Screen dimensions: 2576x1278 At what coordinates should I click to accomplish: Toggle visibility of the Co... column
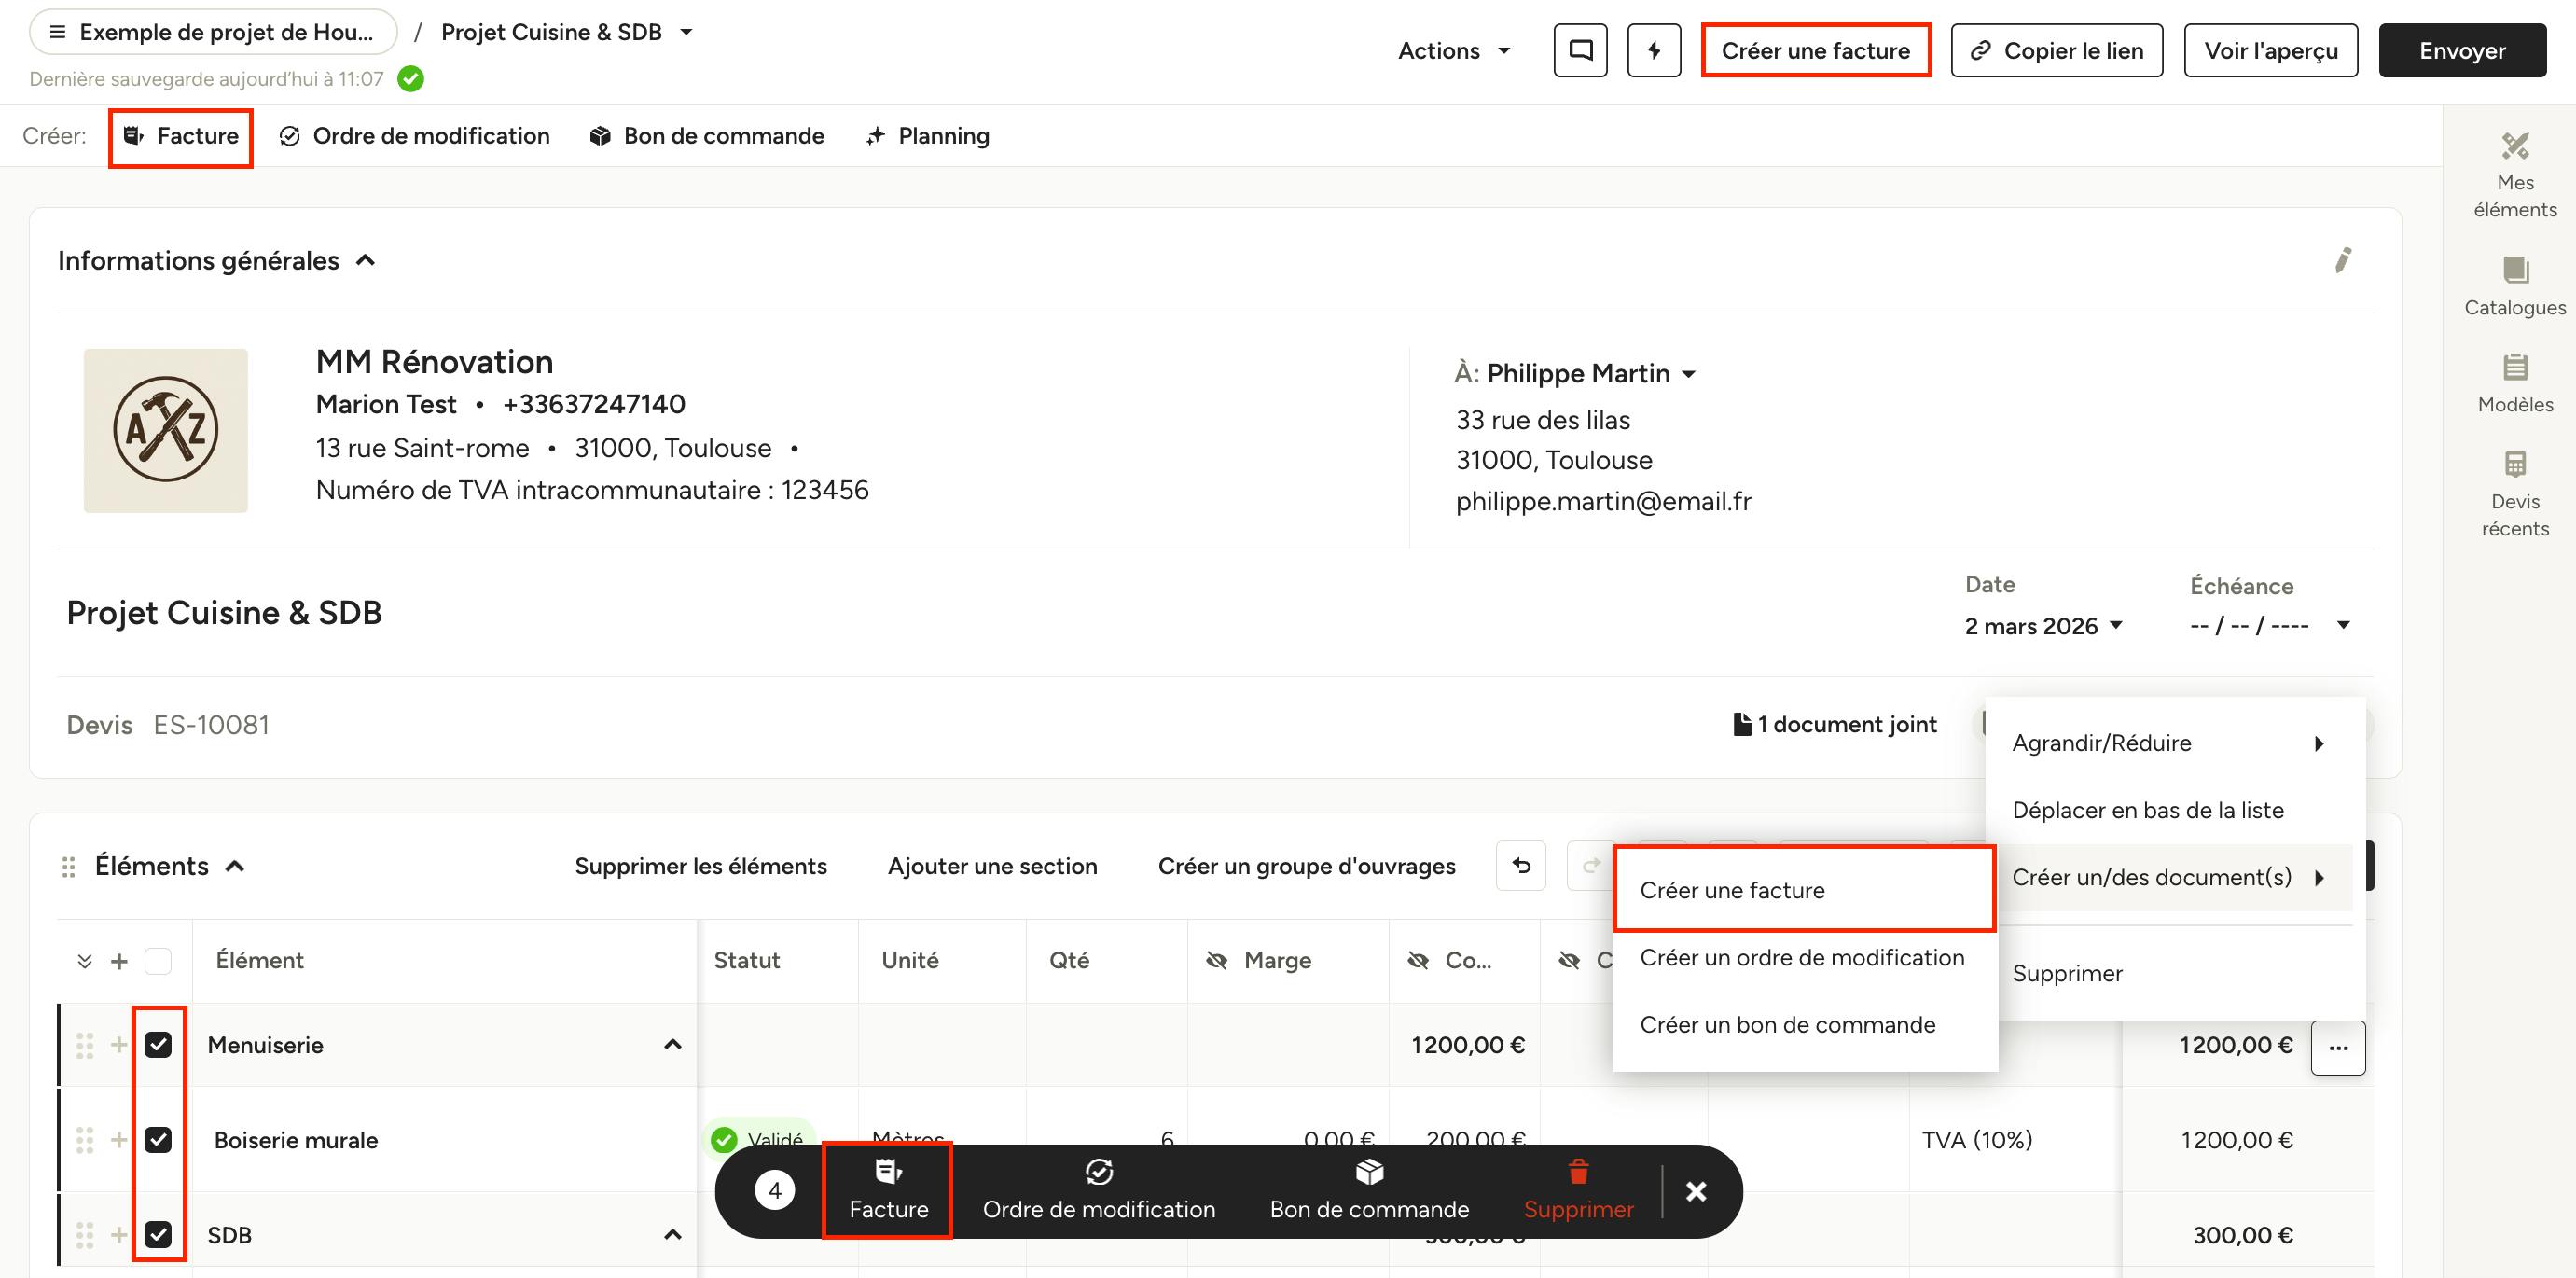[1418, 961]
